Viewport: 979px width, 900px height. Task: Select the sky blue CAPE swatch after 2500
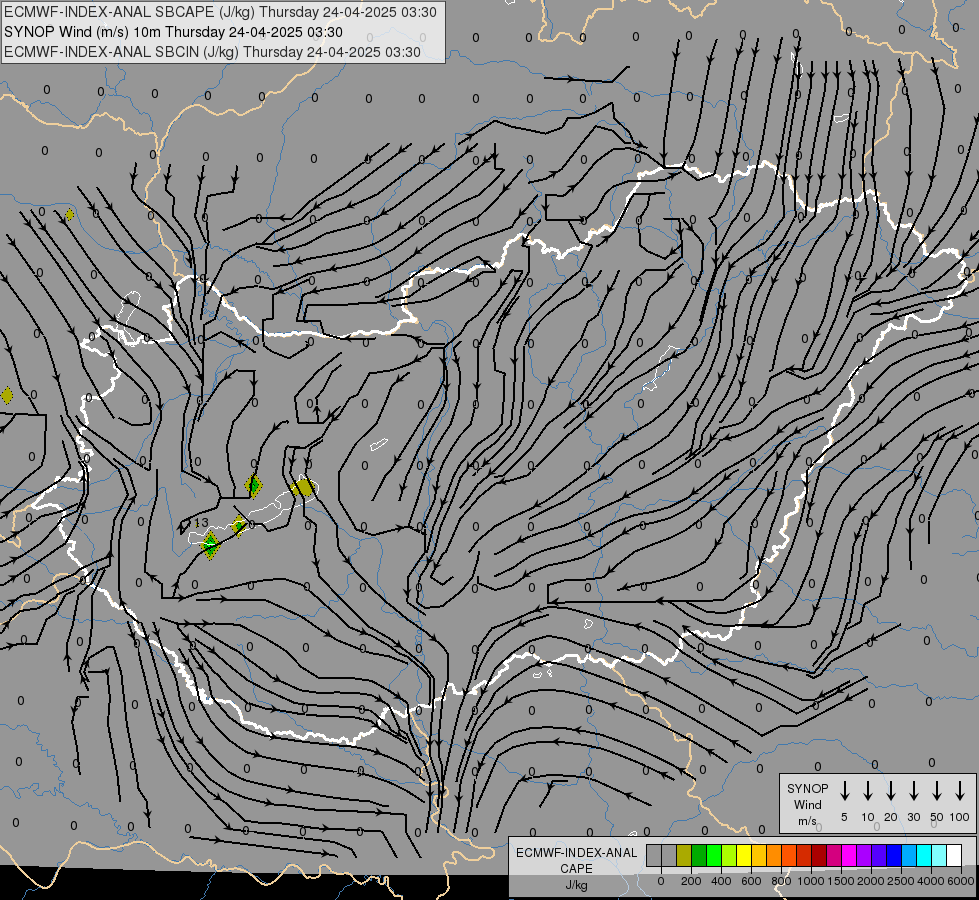pos(910,855)
